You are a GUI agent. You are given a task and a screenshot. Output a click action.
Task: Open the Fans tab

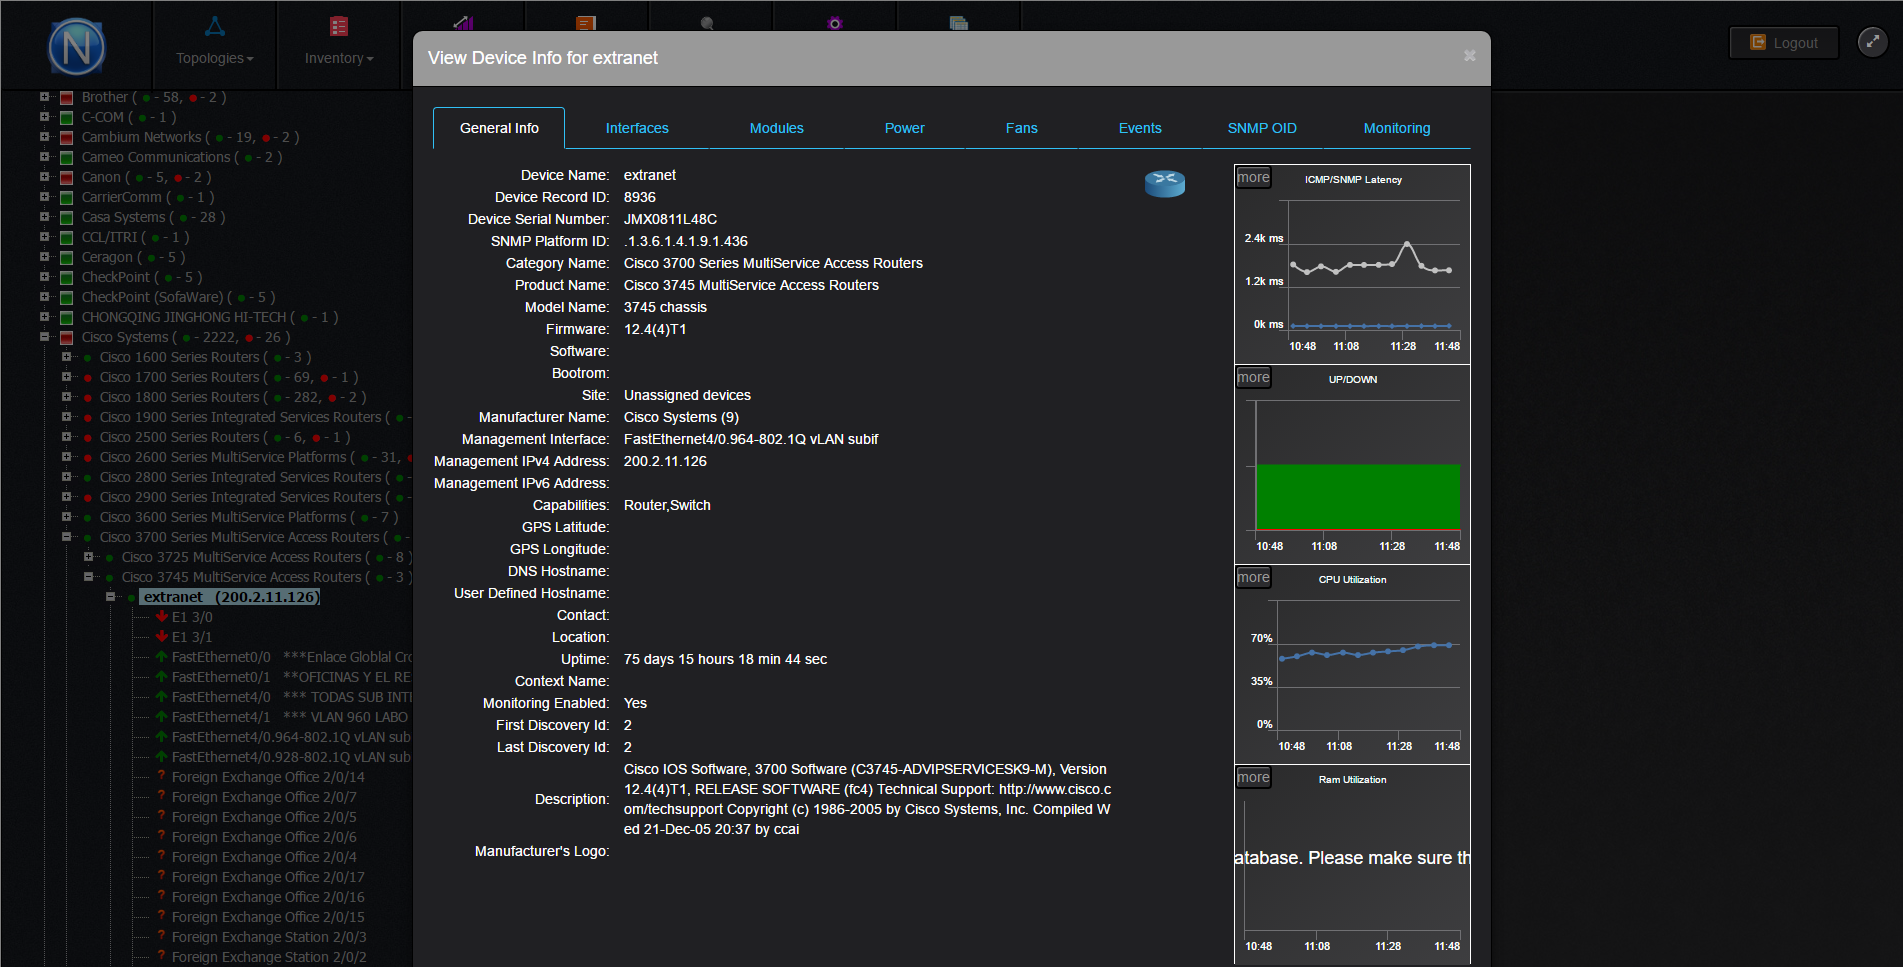(x=1022, y=128)
